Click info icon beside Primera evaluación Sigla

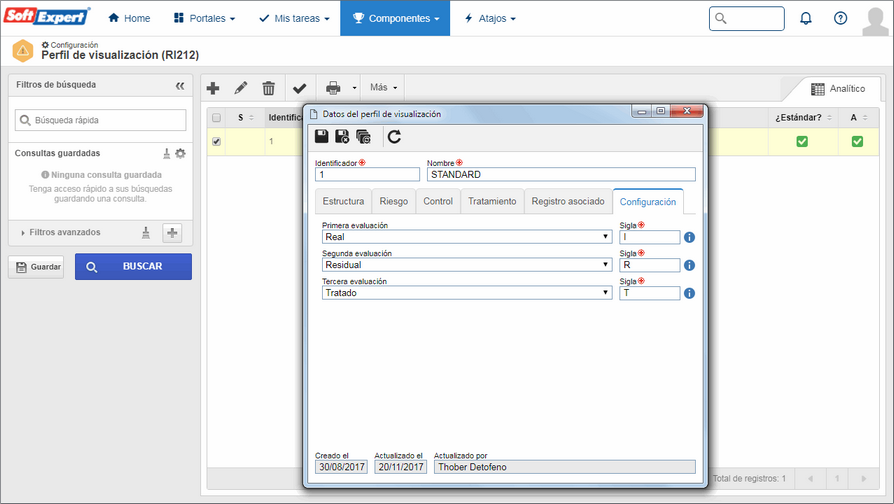coord(689,237)
